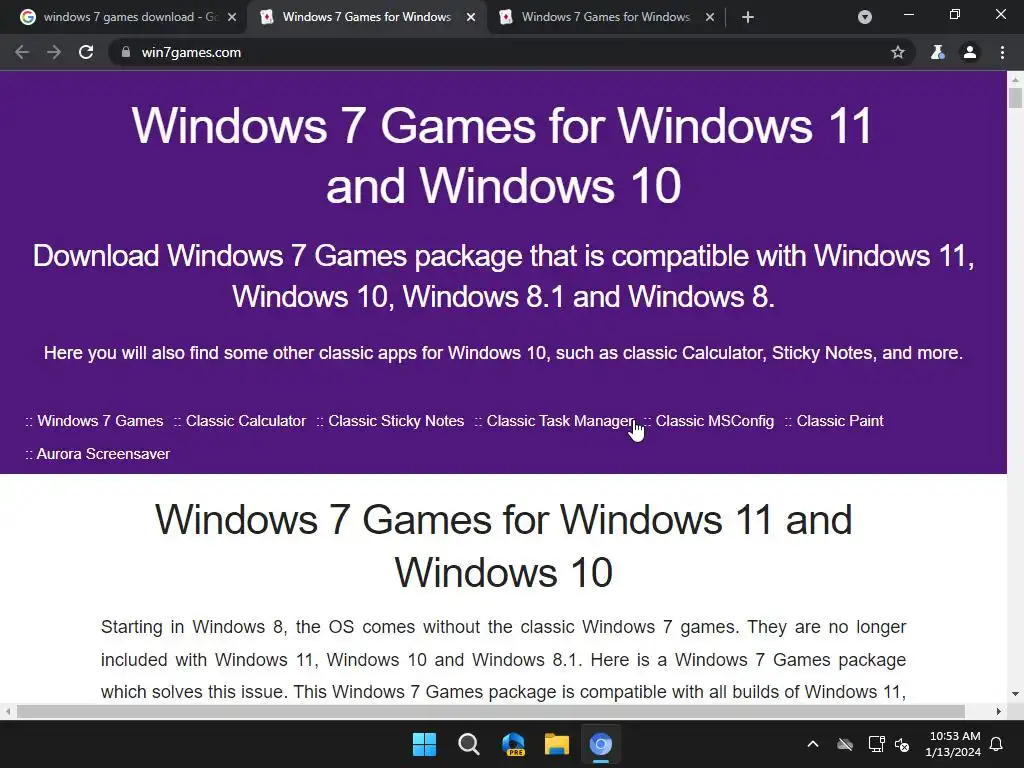Click the 'Download Windows 7 Games package' subtitle
This screenshot has height=768, width=1024.
point(503,276)
